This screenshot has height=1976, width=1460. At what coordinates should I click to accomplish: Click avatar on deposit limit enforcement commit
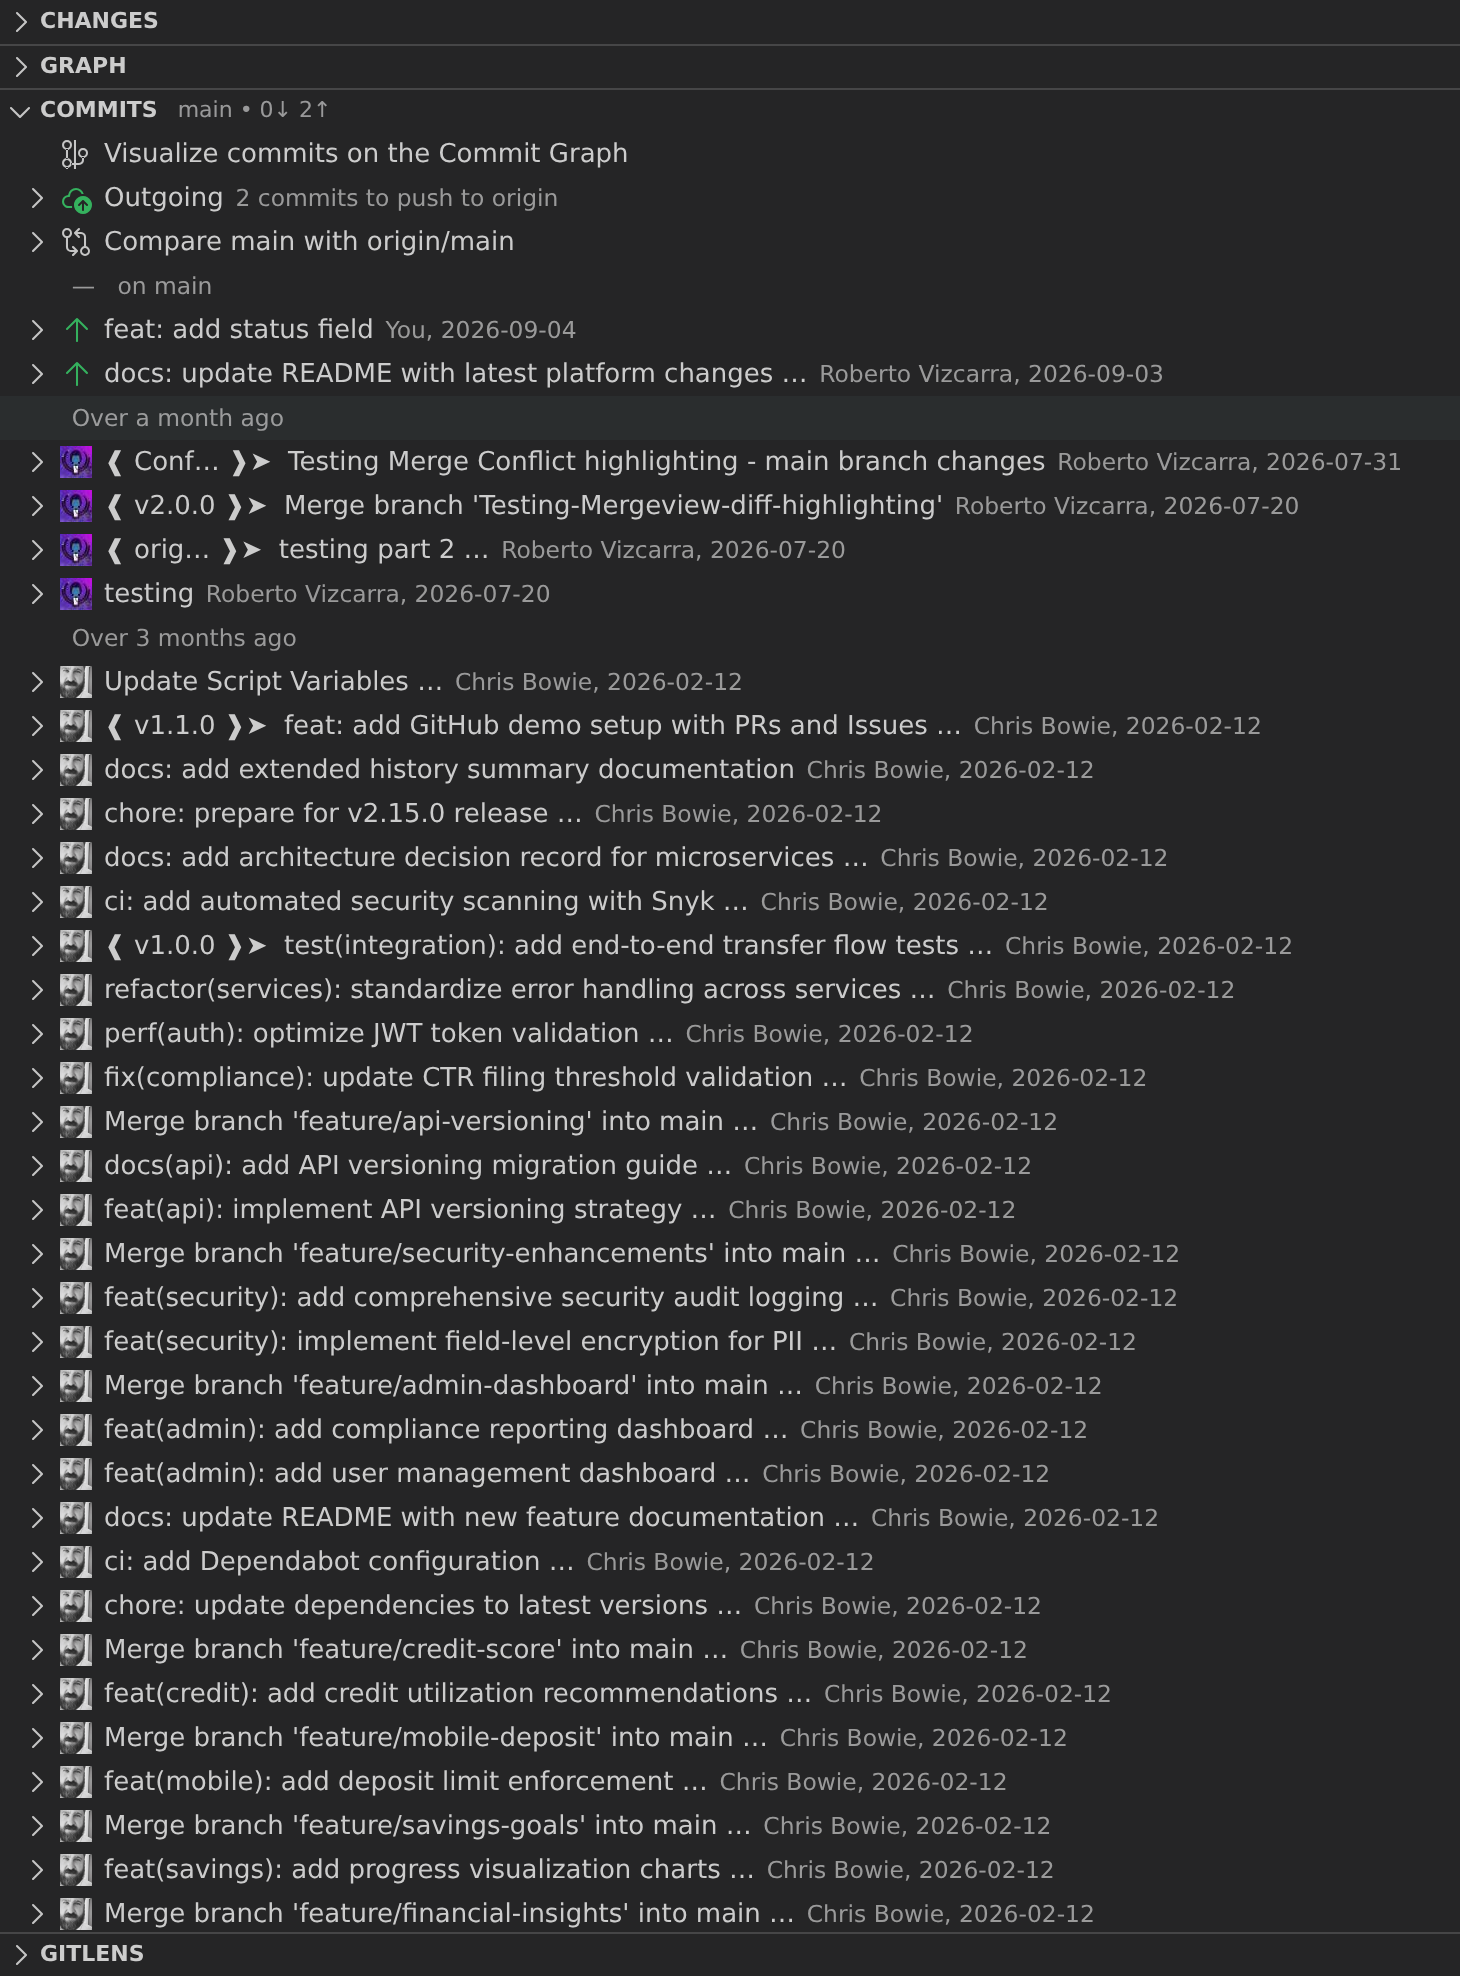(x=76, y=1782)
